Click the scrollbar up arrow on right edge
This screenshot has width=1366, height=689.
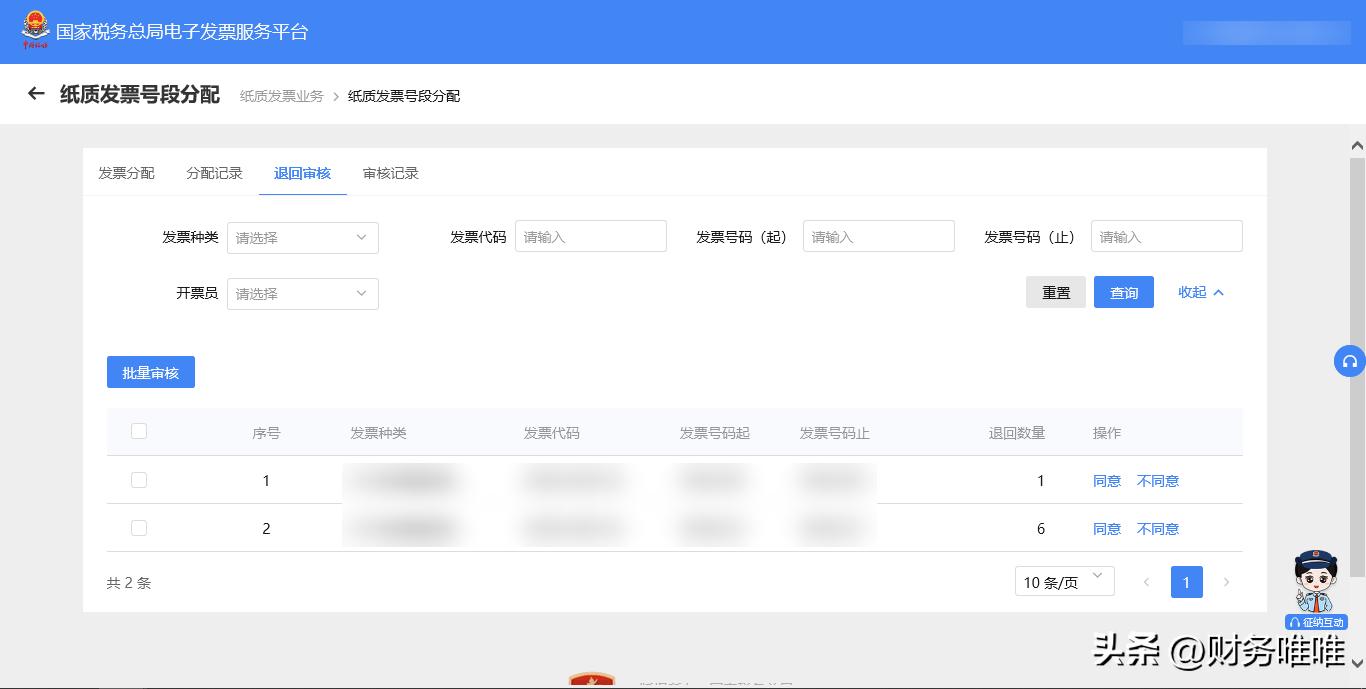[x=1359, y=144]
